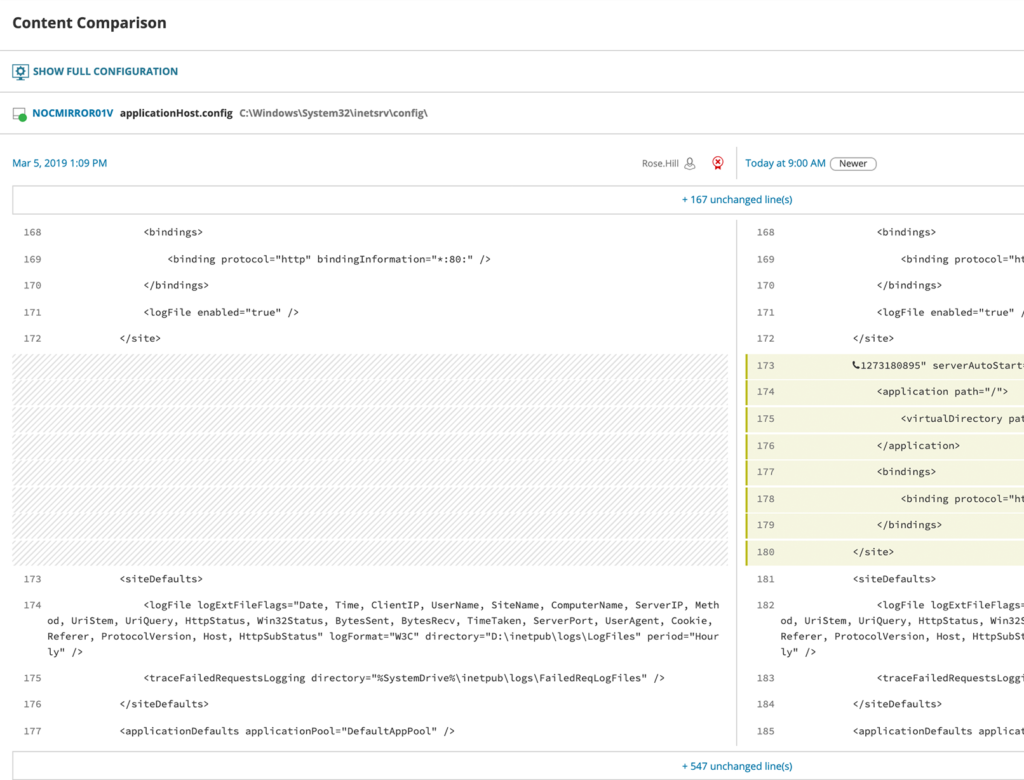The image size is (1024, 780).
Task: Click the Rose.Hill user name
Action: [660, 163]
